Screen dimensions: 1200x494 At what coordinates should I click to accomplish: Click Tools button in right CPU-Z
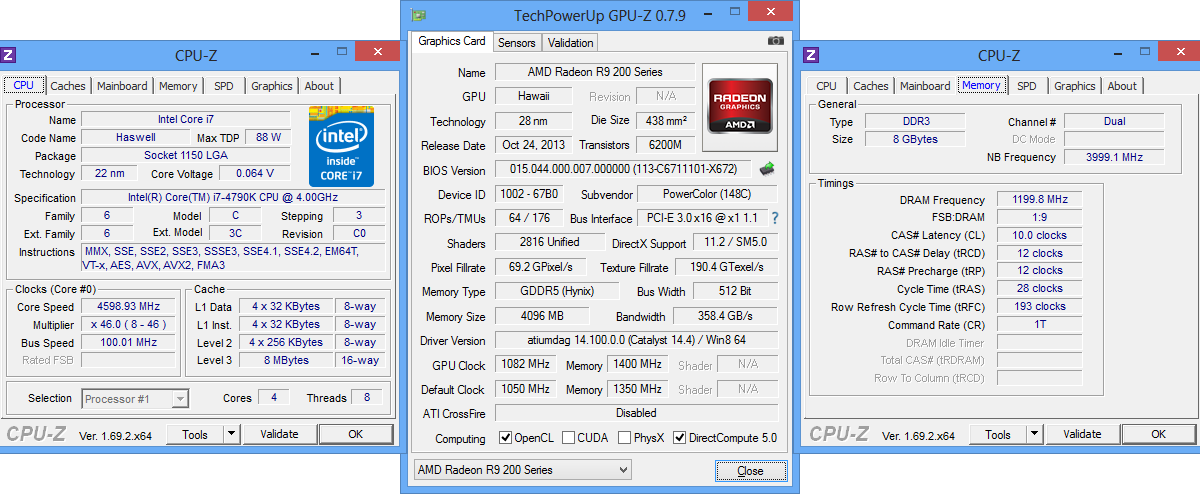pyautogui.click(x=998, y=434)
